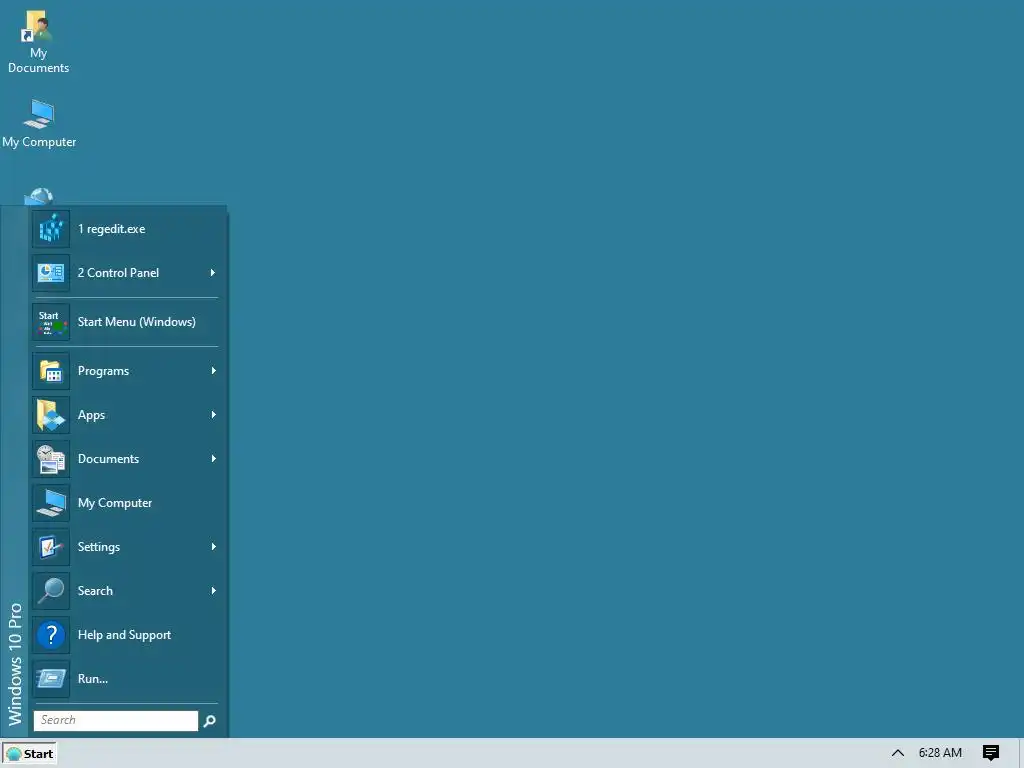Select the My Computer menu label

[x=115, y=503]
